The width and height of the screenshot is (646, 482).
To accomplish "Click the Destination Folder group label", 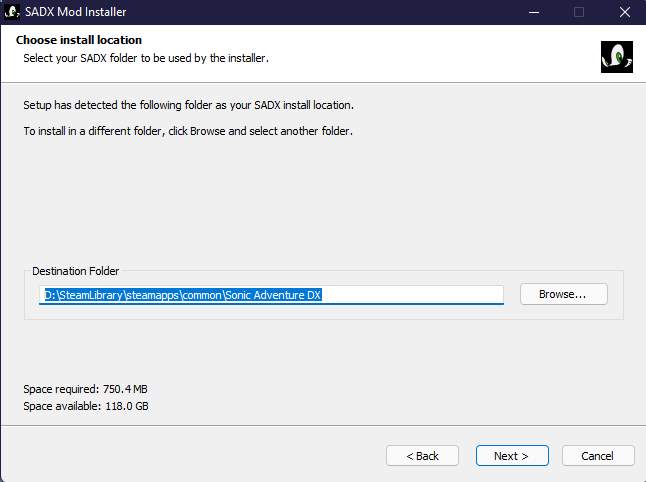I will (76, 271).
